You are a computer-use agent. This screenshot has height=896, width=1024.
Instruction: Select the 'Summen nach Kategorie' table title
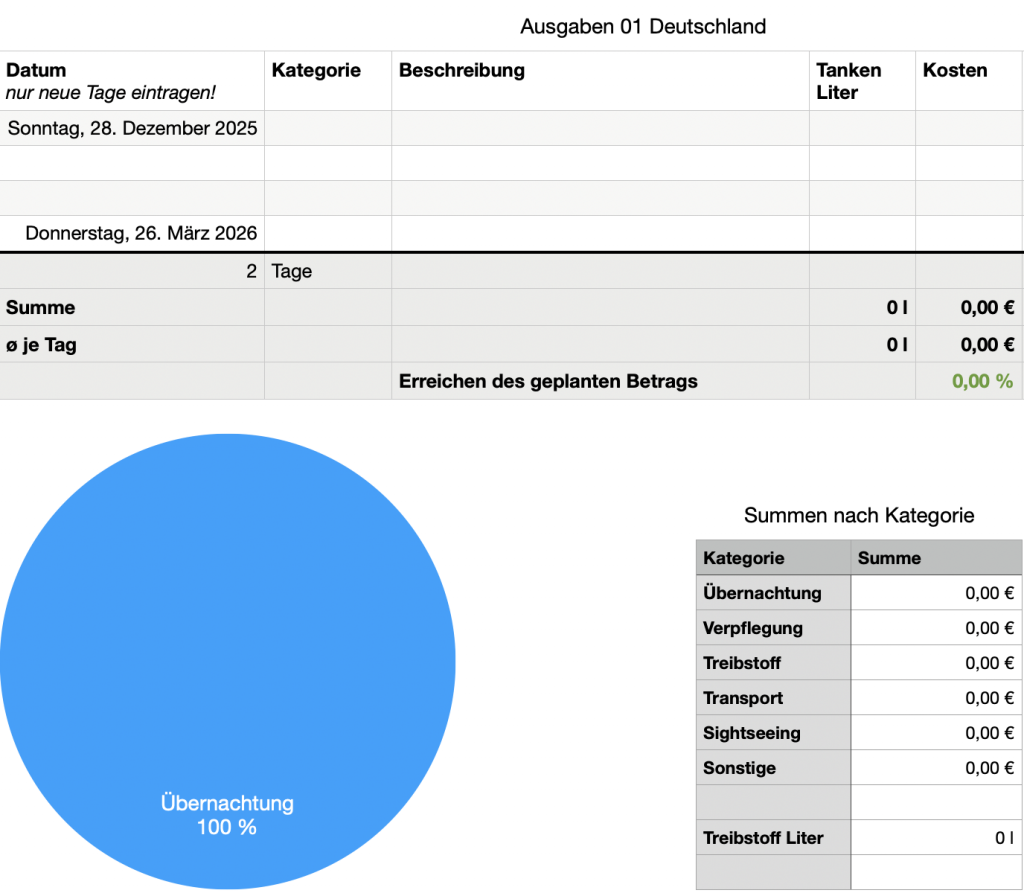858,516
